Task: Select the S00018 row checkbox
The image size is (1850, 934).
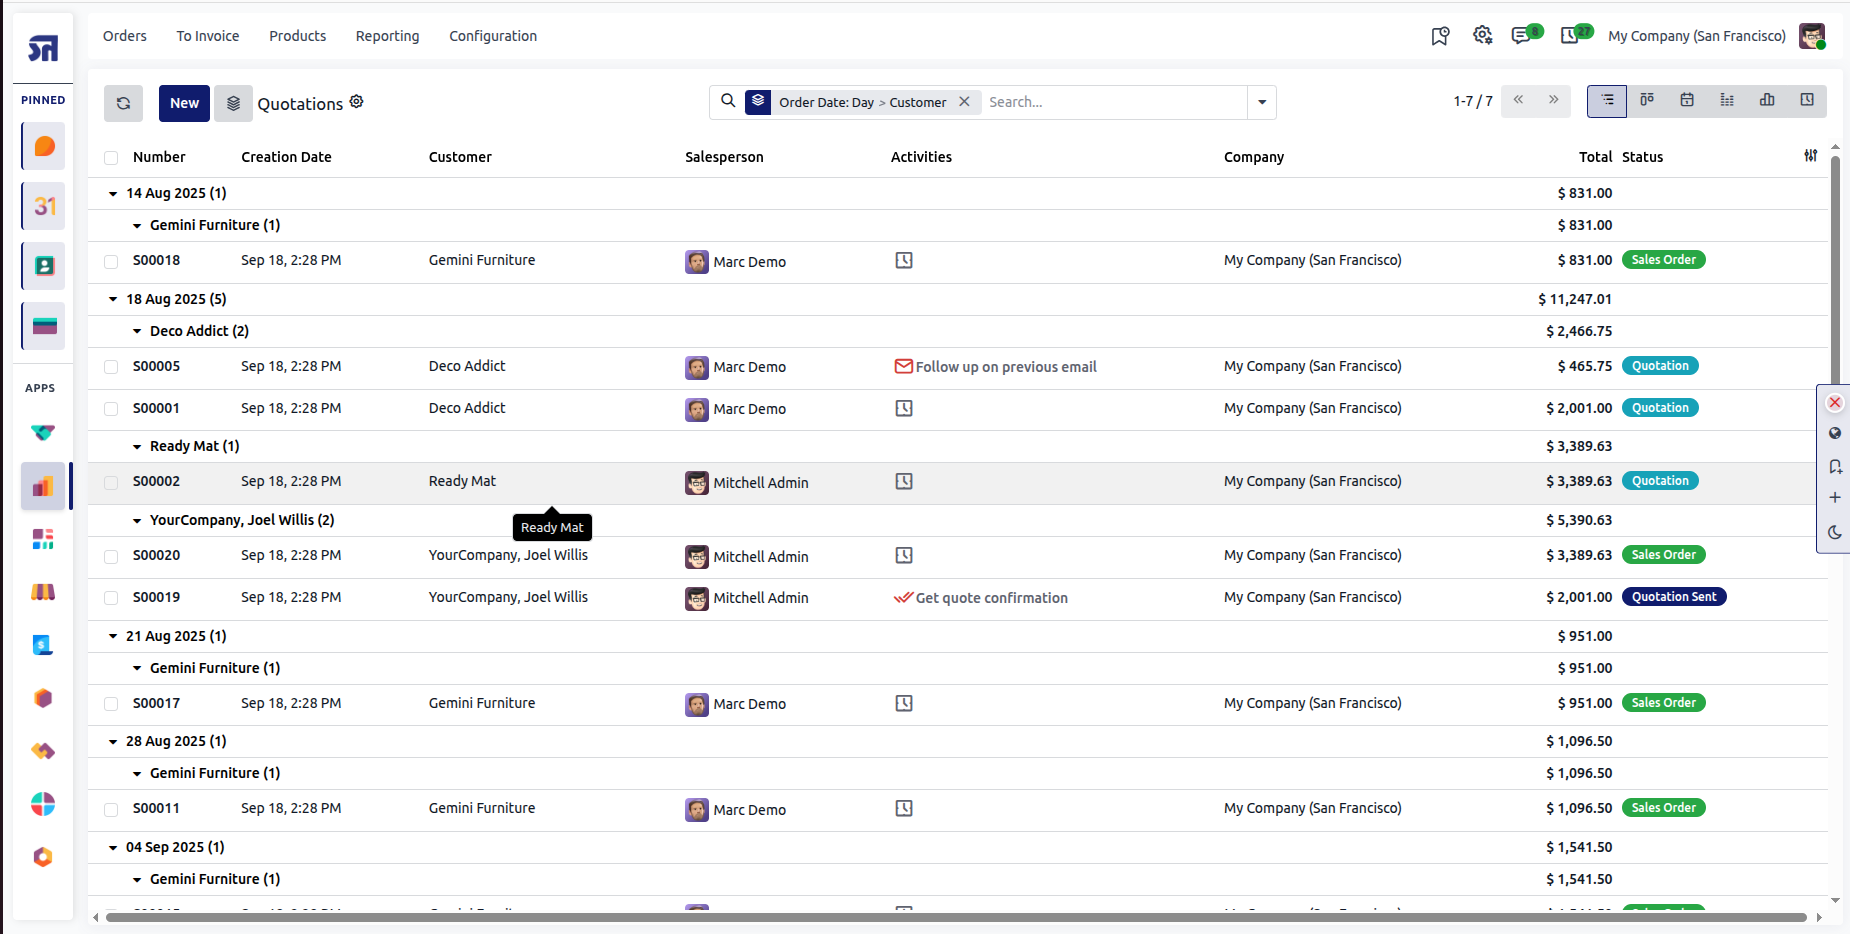Action: pyautogui.click(x=111, y=262)
